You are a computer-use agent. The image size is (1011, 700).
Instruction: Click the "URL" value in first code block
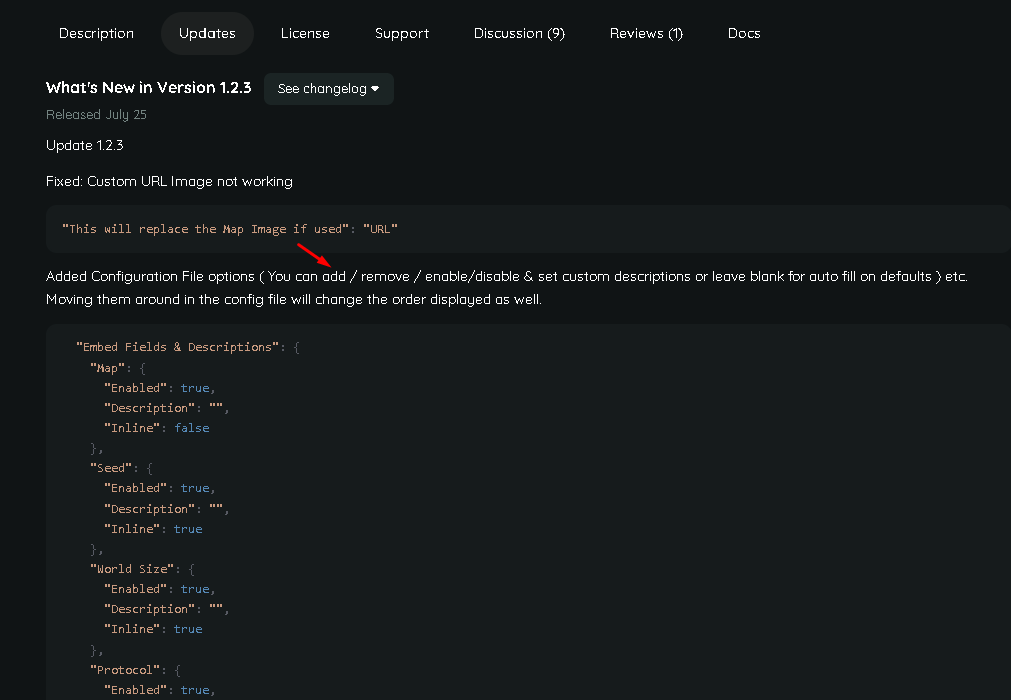point(380,229)
